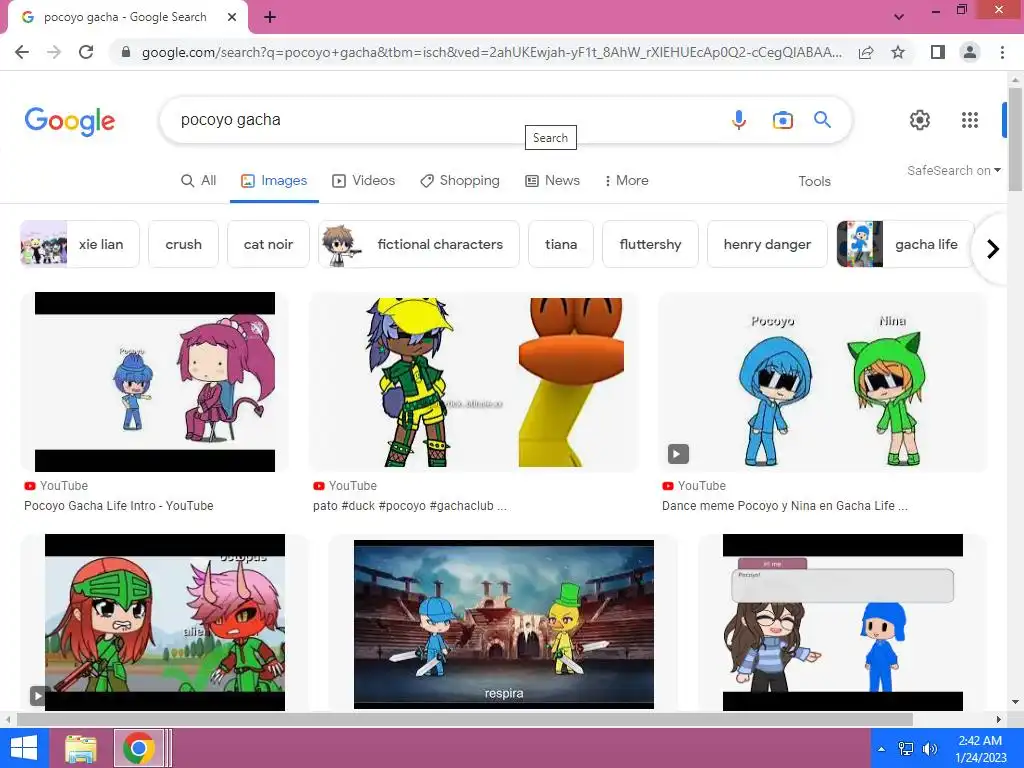The image size is (1024, 768).
Task: Reload the current page
Action: (x=86, y=52)
